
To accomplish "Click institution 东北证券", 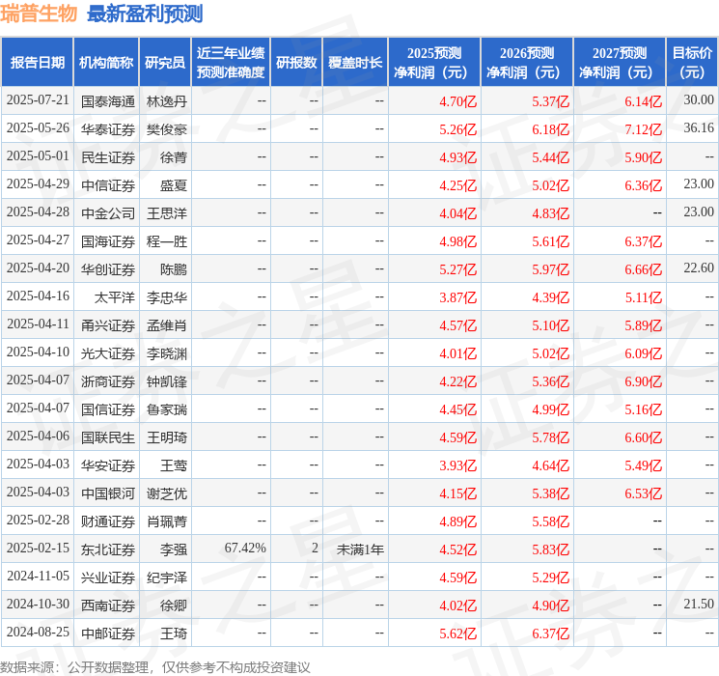I will [108, 549].
